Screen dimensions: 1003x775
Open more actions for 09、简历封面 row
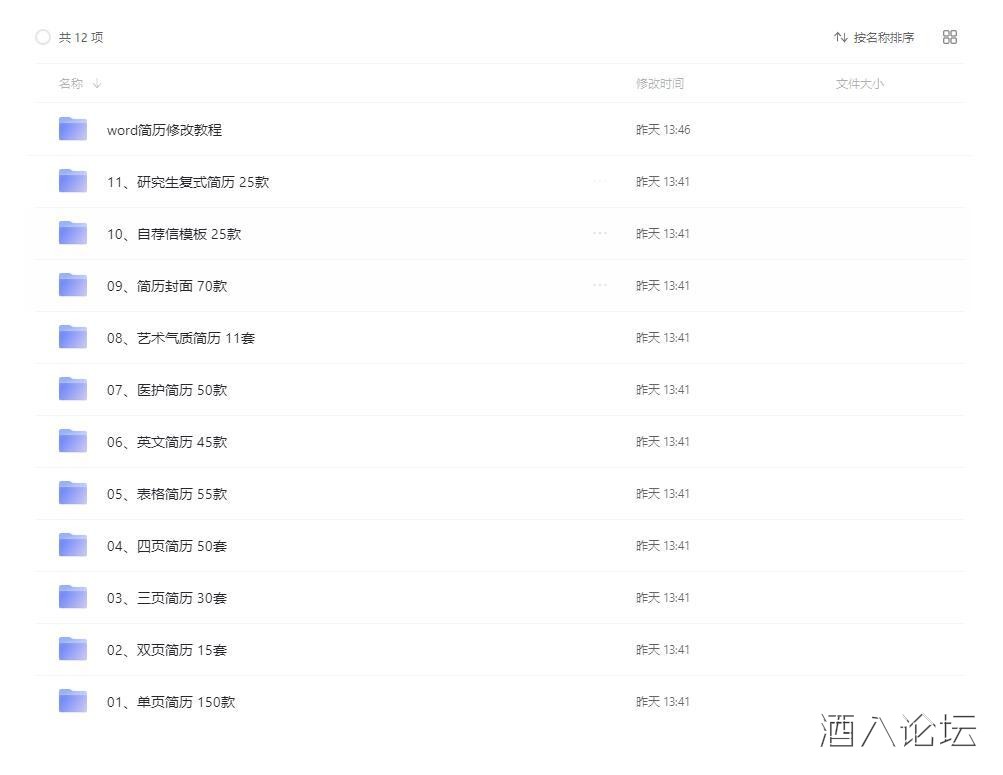click(x=599, y=285)
